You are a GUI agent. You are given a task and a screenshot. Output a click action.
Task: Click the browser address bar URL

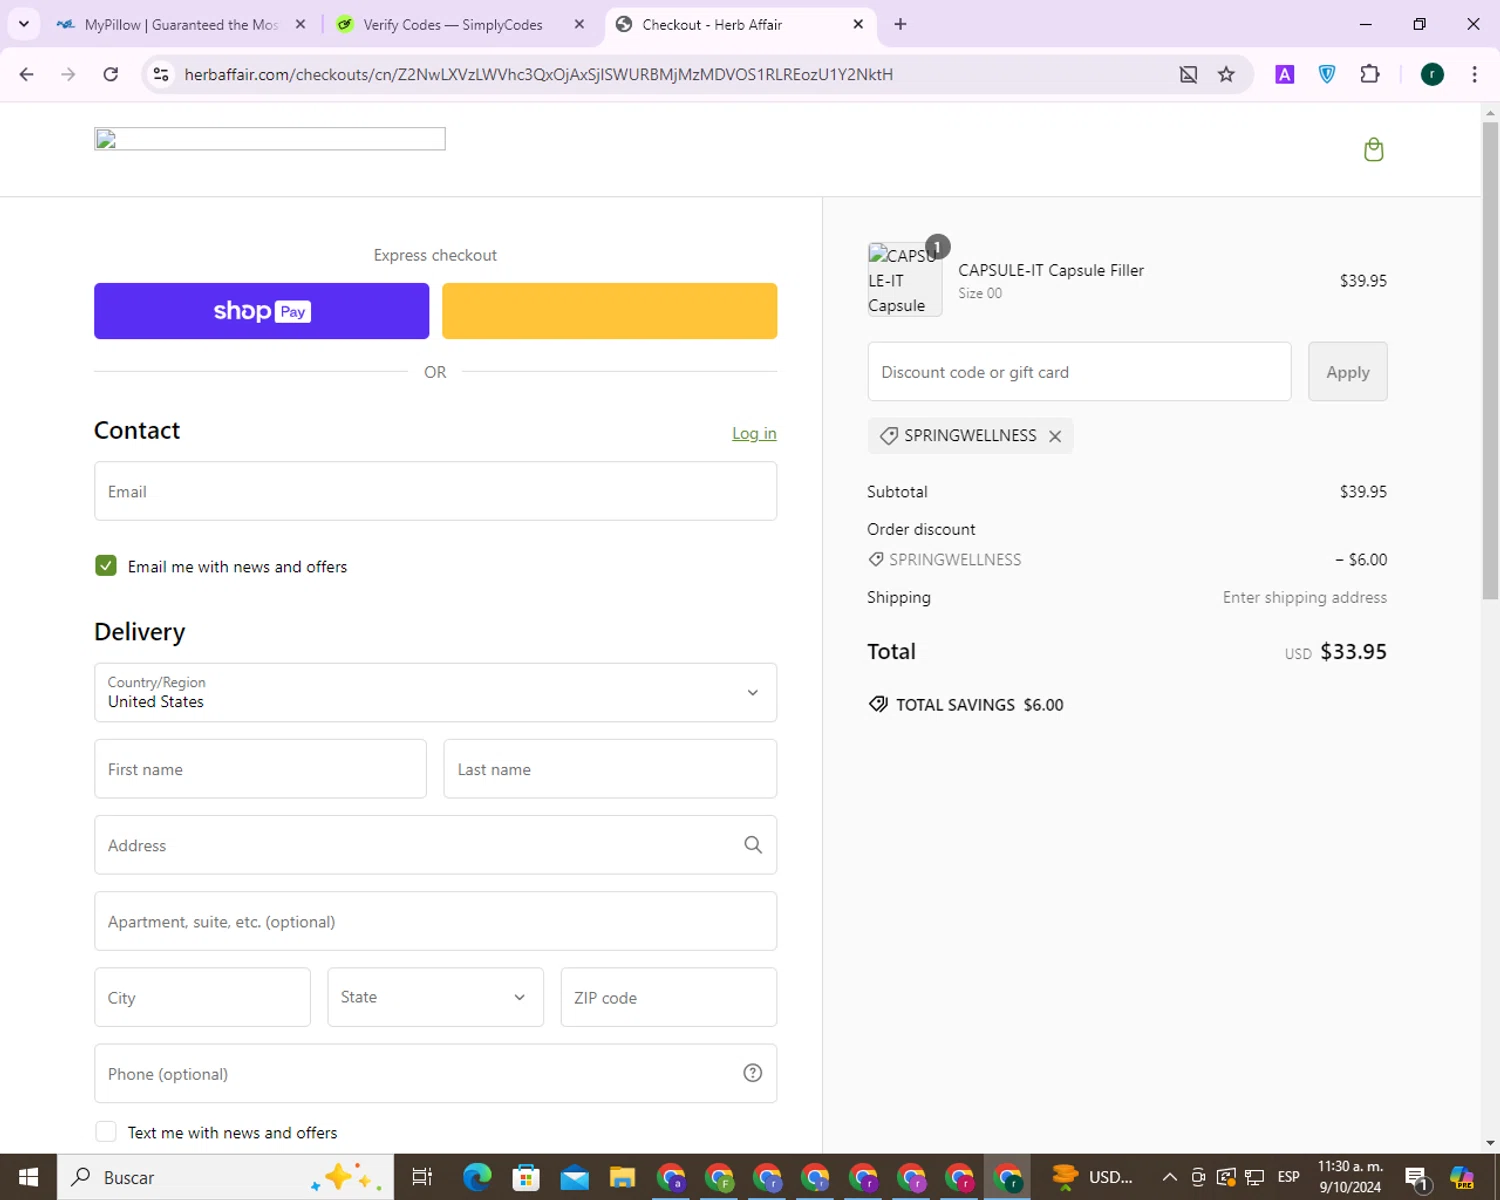coord(538,74)
